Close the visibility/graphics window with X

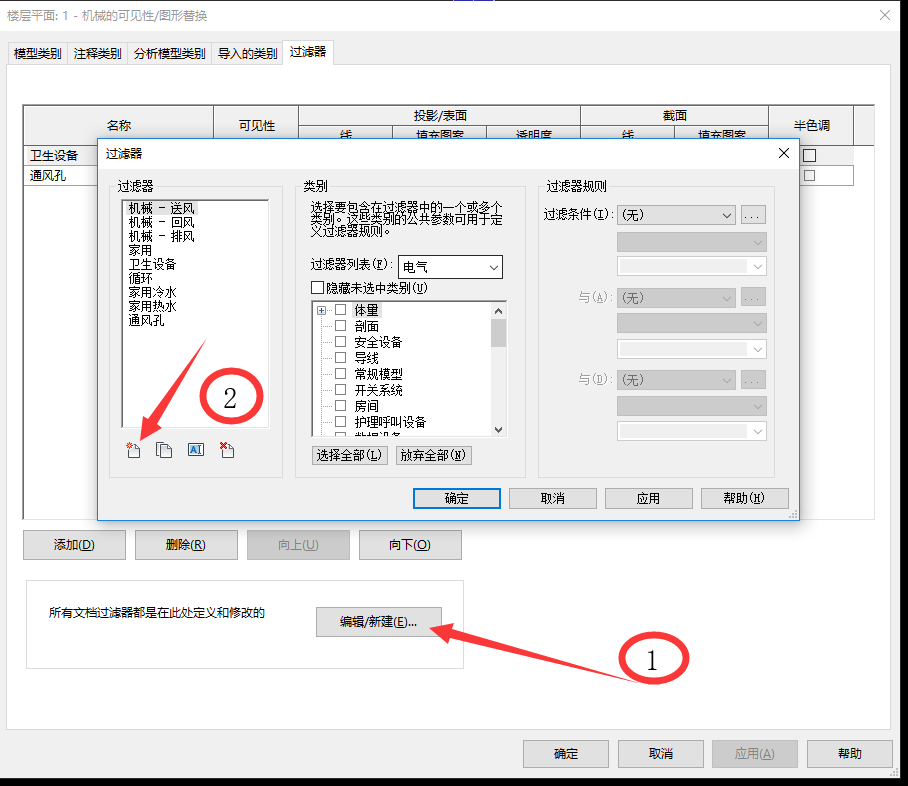(x=885, y=15)
